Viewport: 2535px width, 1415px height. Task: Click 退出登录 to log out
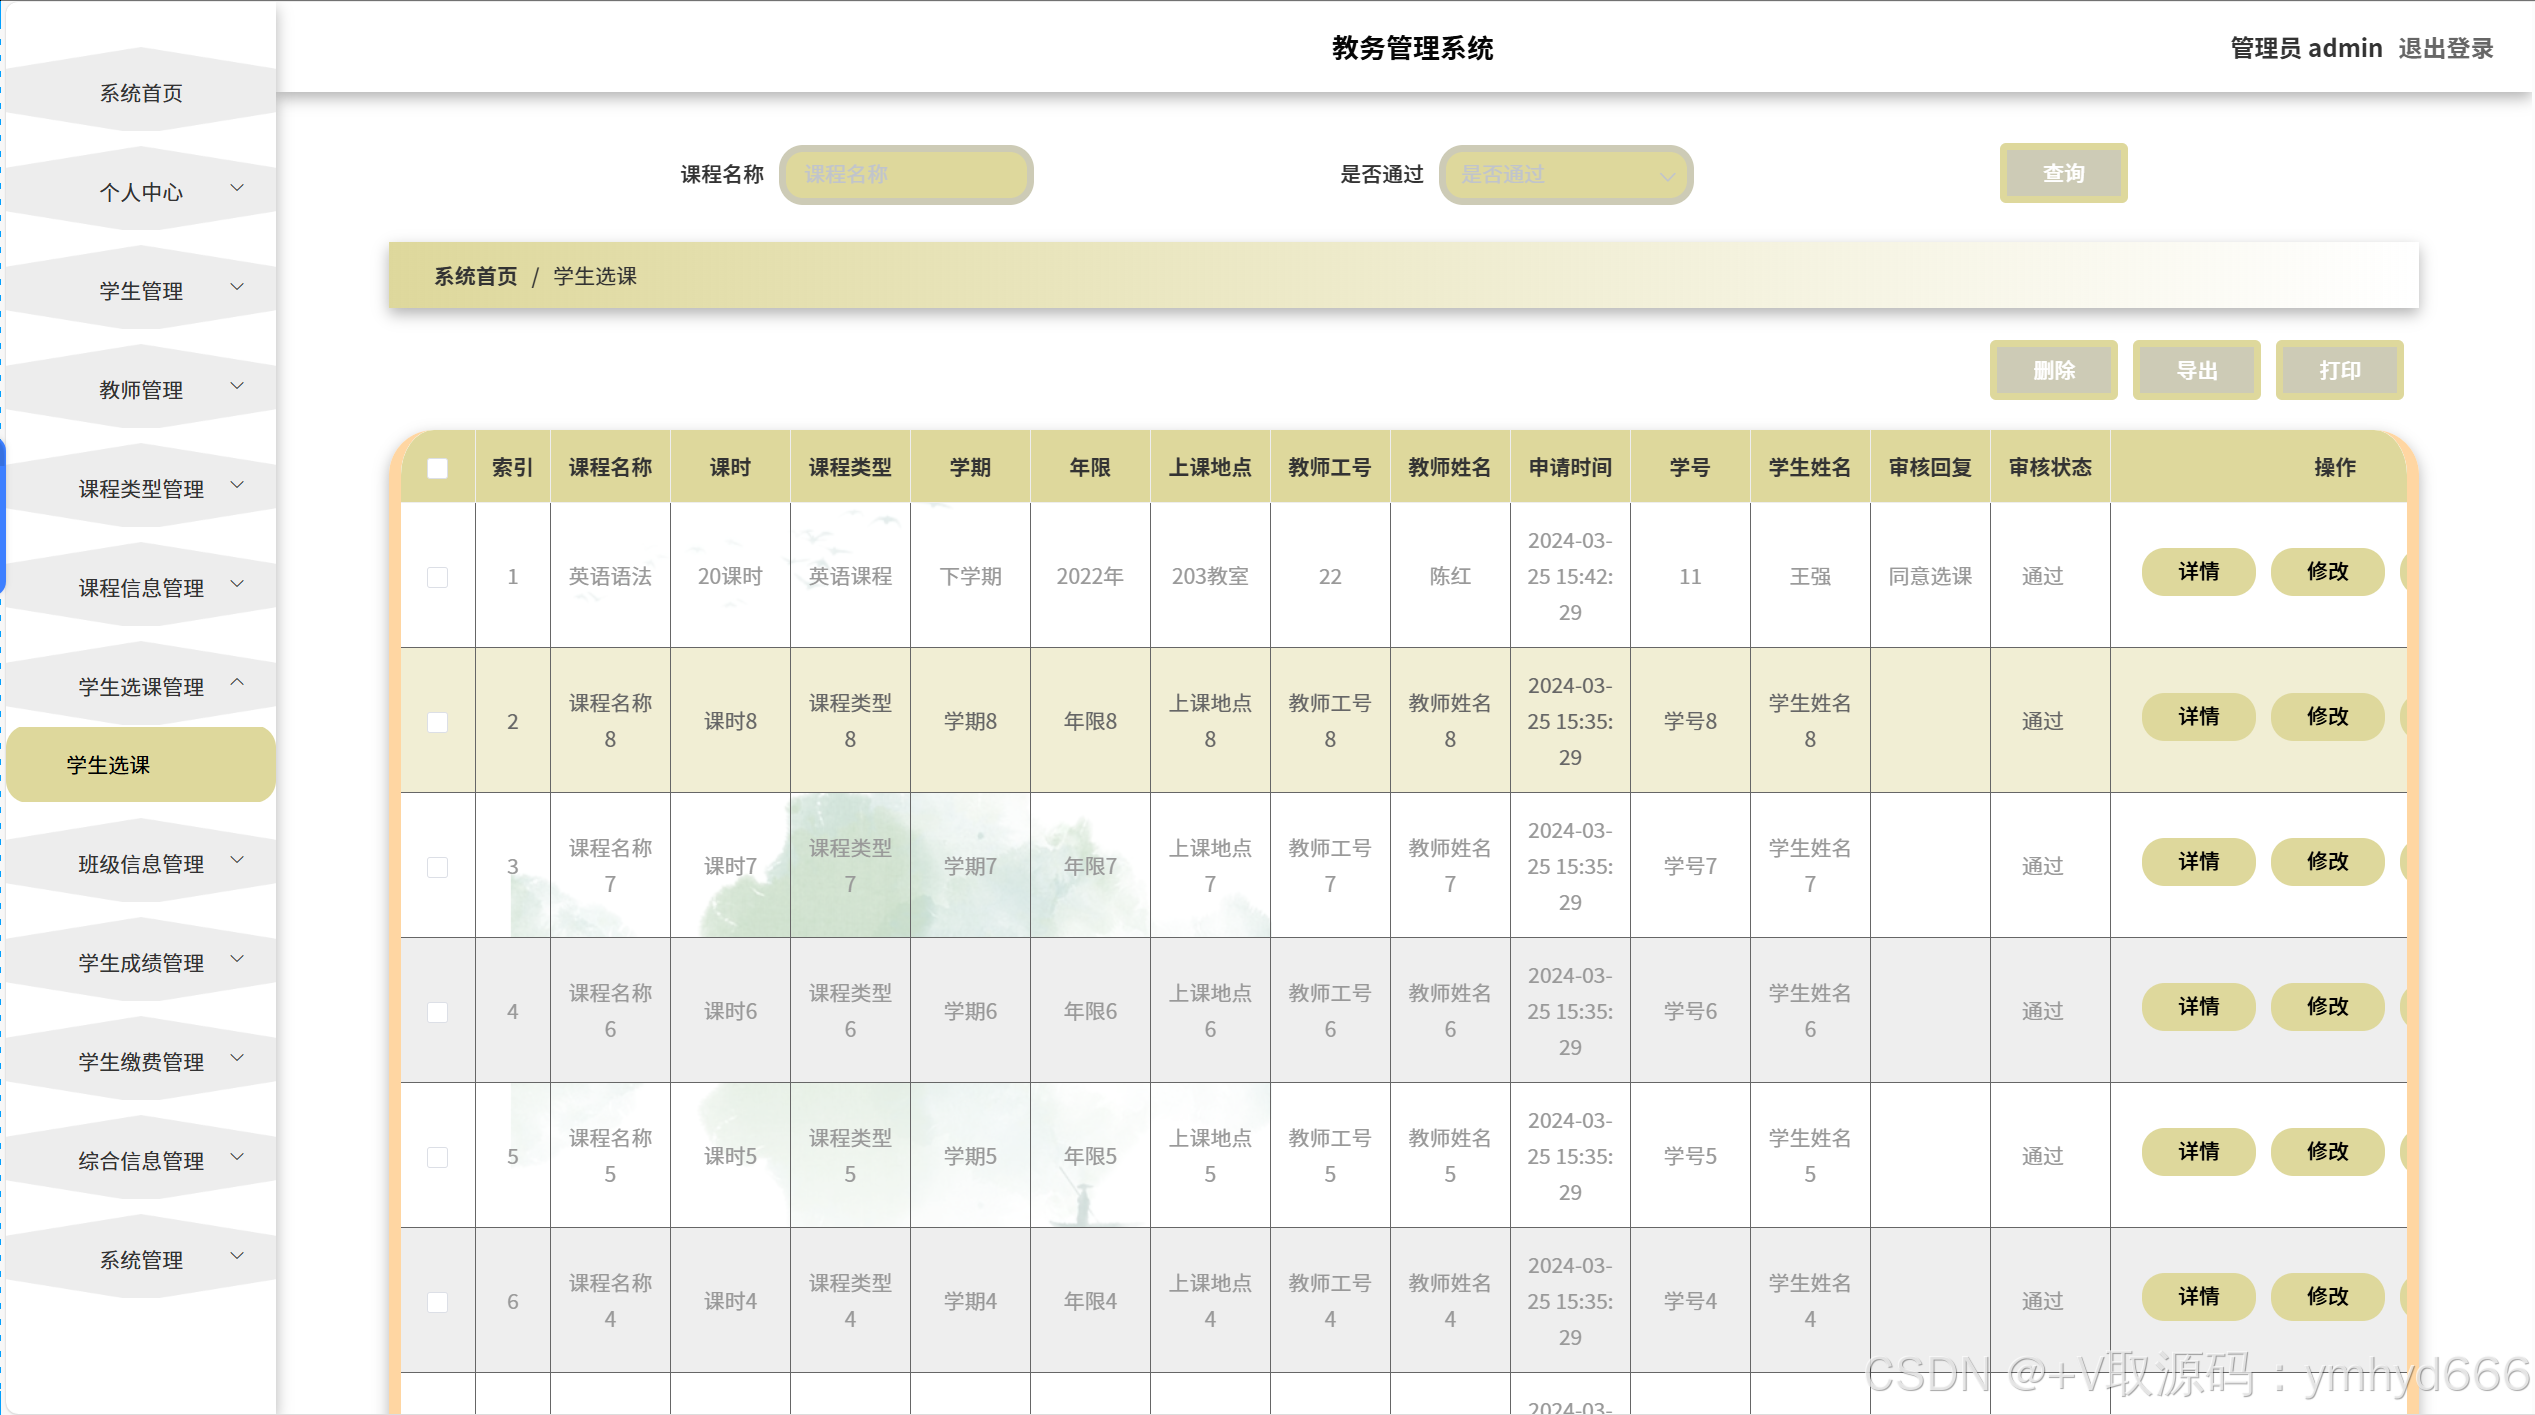(x=2445, y=48)
